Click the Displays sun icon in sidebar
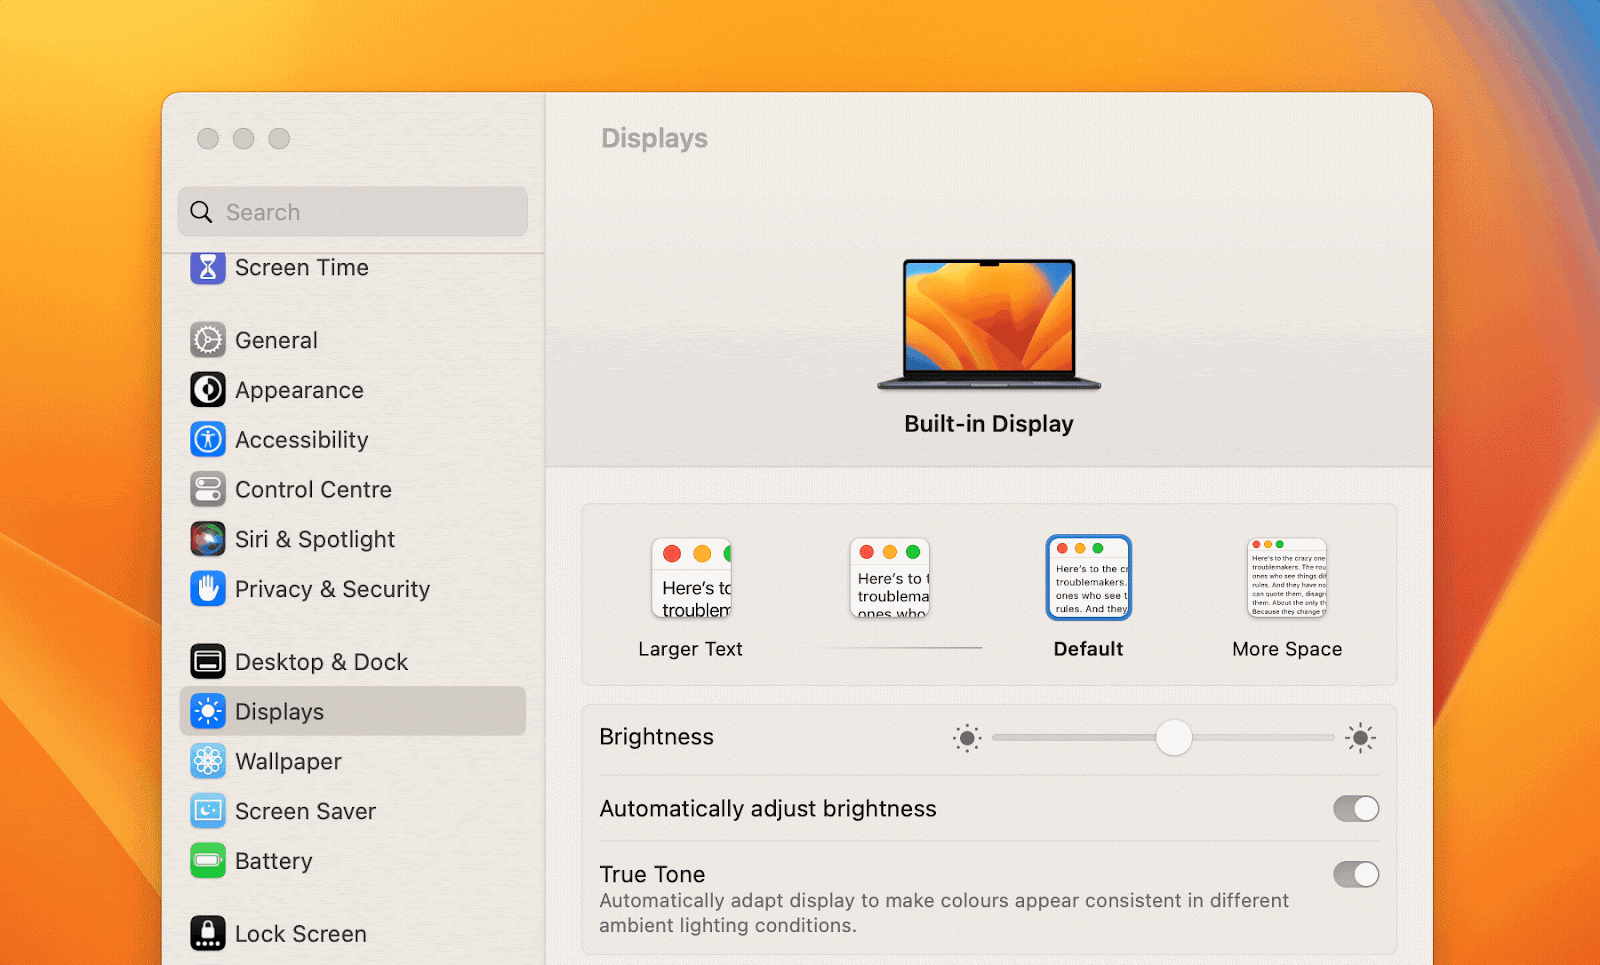Image resolution: width=1600 pixels, height=965 pixels. 208,711
